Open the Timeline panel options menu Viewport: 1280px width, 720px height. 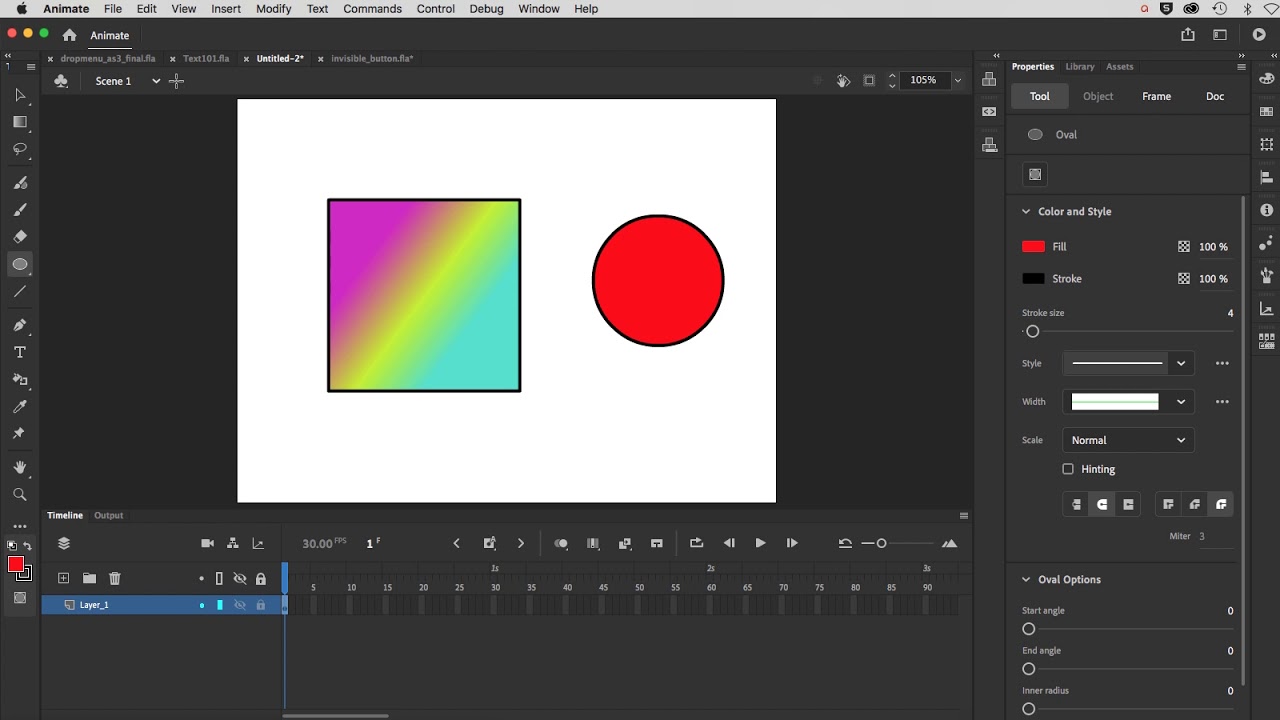(x=964, y=516)
